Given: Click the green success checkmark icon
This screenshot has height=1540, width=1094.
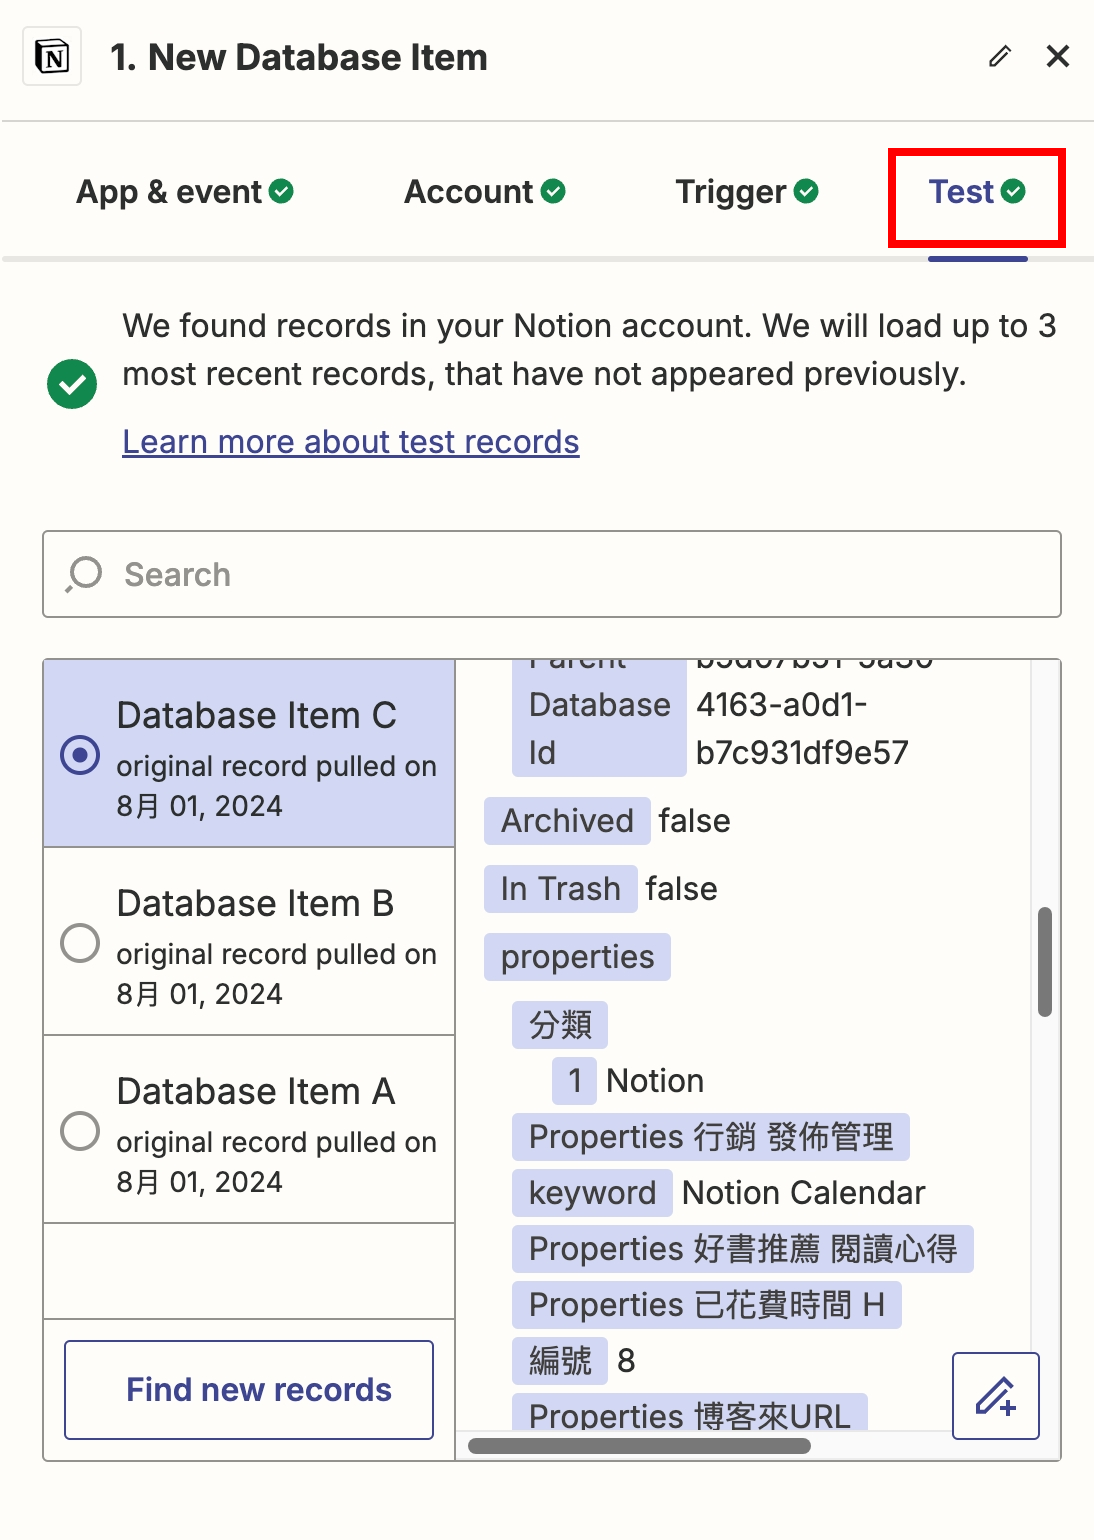Looking at the screenshot, I should point(72,384).
